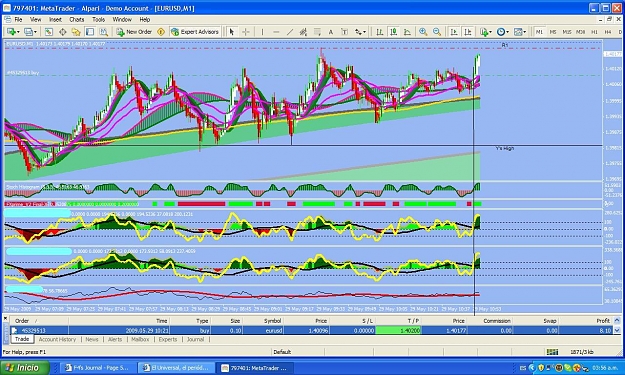The image size is (625, 375).
Task: Sort trades by Order column header
Action: [x=39, y=321]
